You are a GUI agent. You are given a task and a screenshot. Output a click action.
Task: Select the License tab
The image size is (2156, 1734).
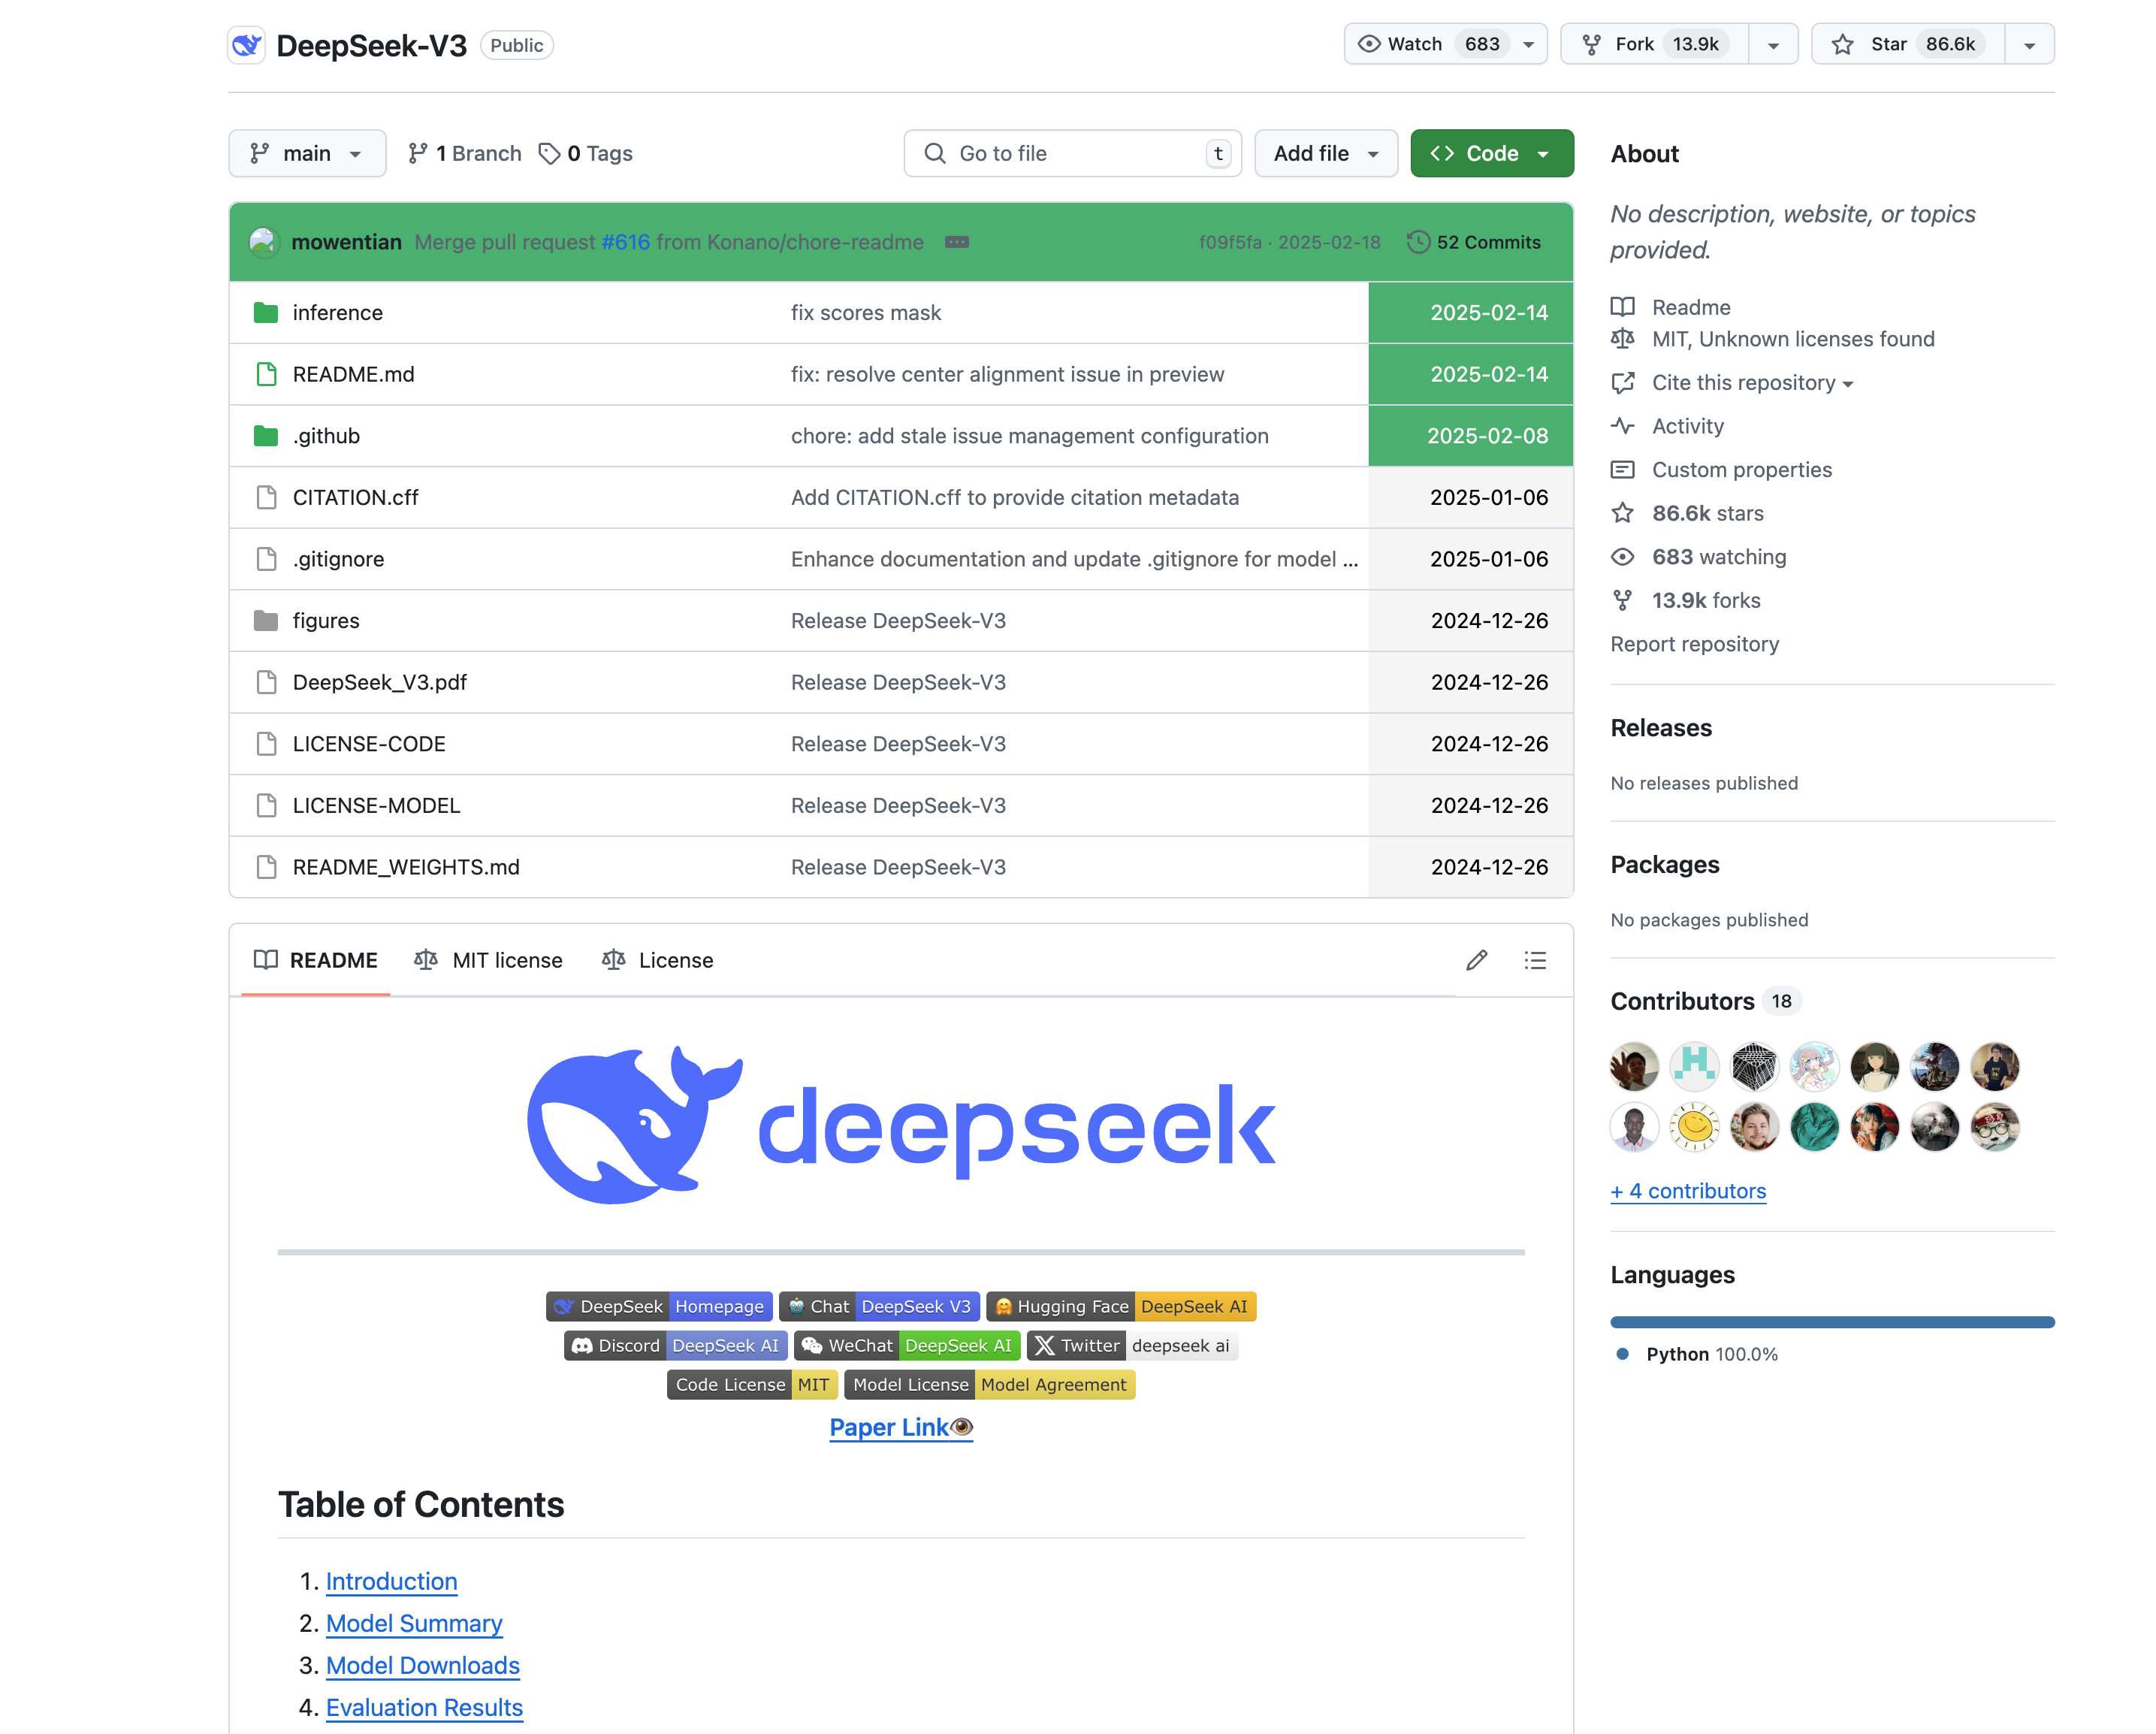click(x=672, y=959)
